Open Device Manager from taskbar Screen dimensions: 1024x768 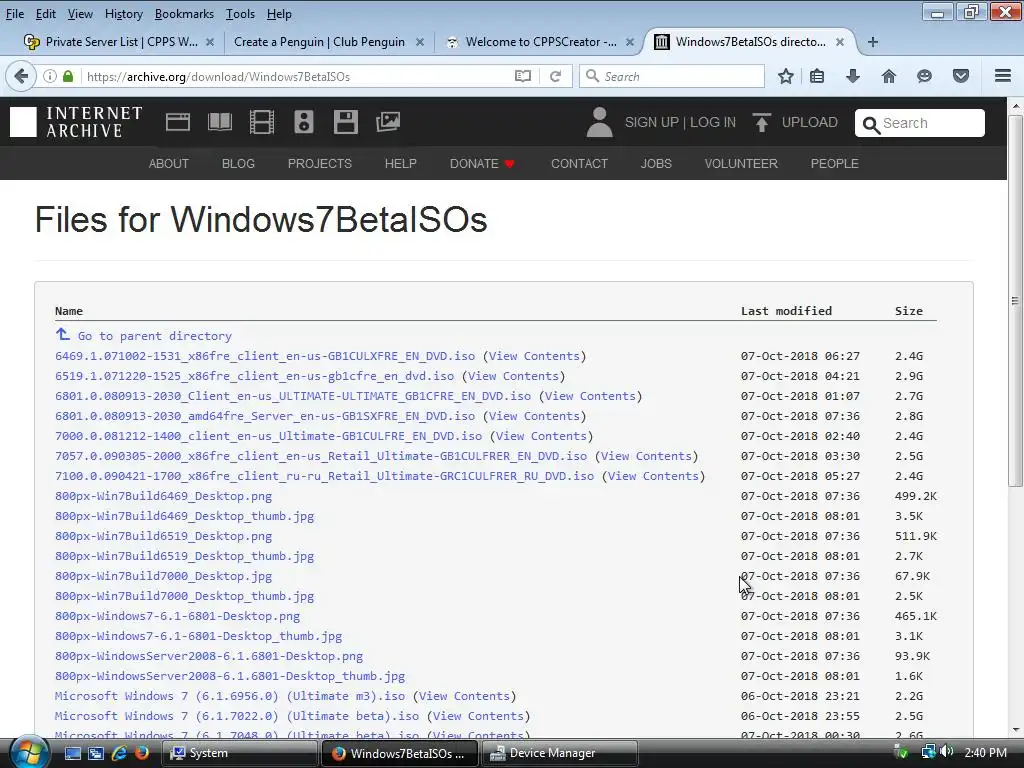[560, 753]
